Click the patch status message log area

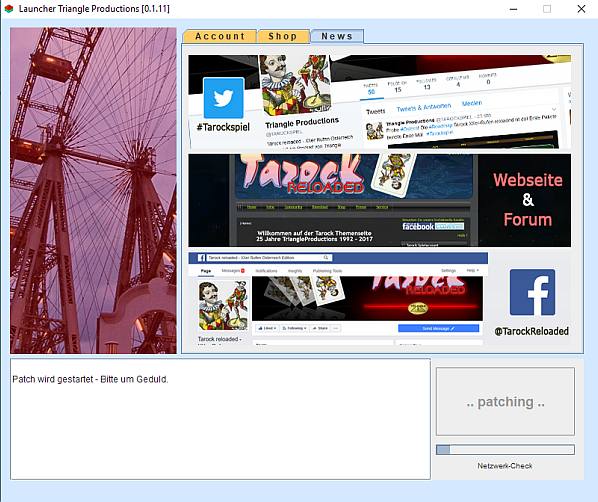220,419
